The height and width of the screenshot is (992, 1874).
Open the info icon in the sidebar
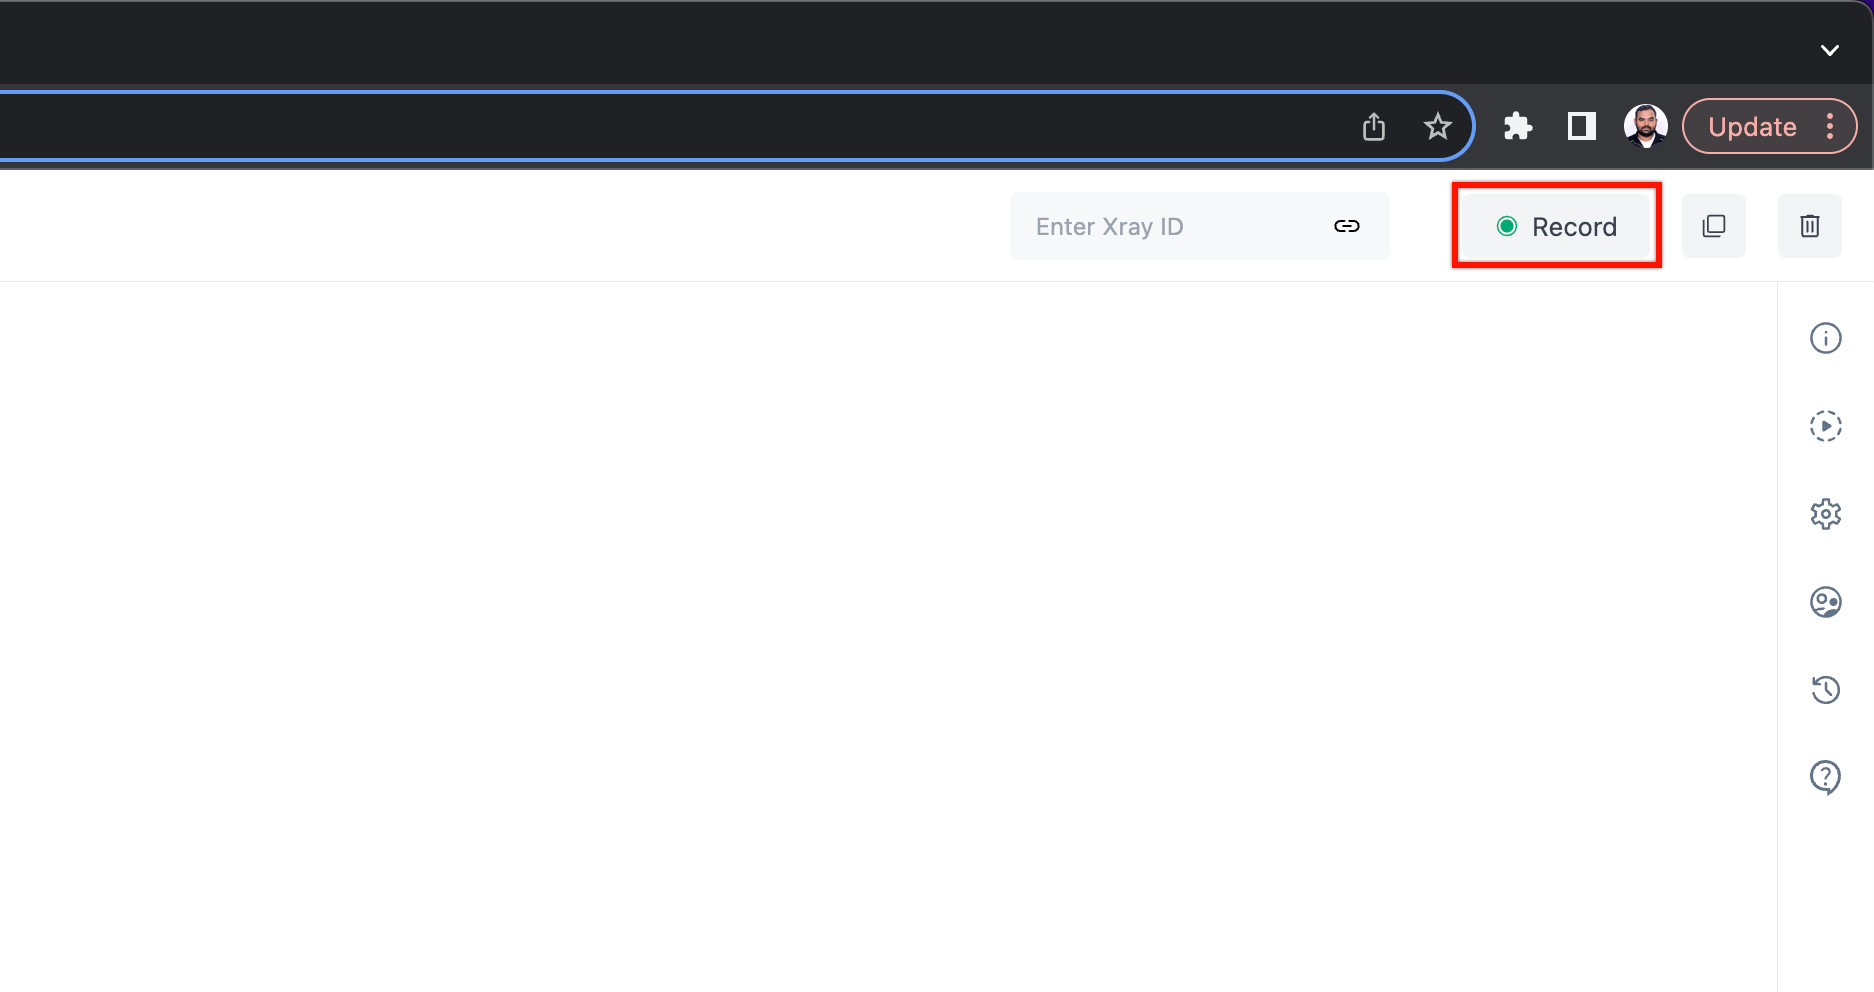1826,338
